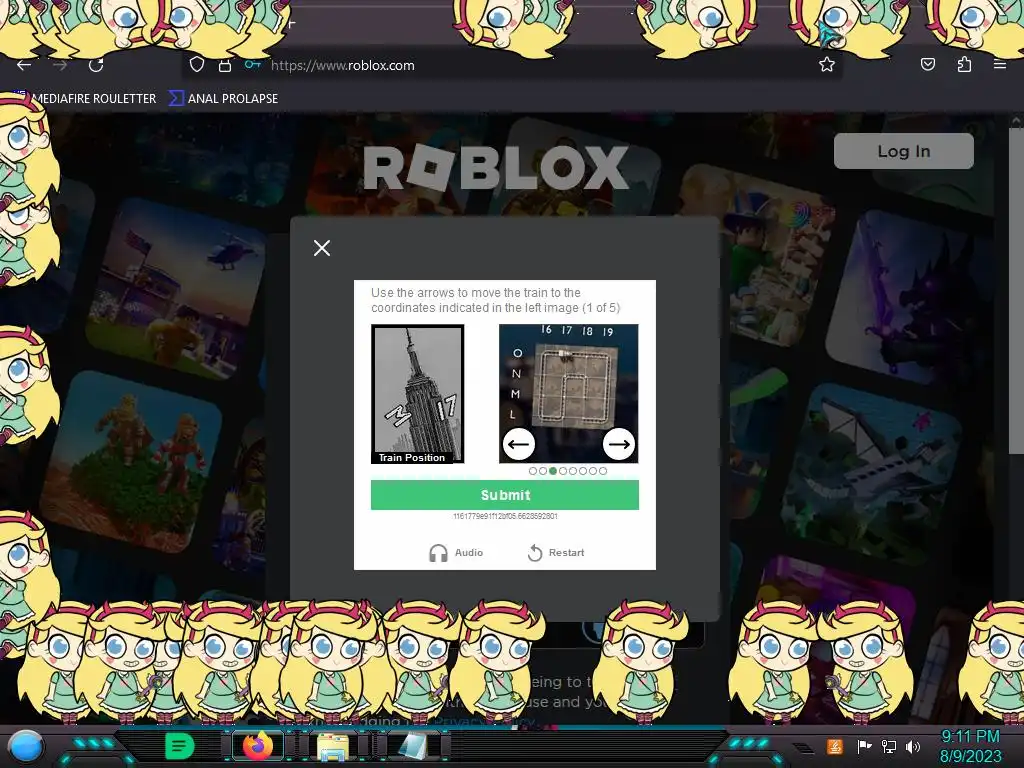The height and width of the screenshot is (768, 1024).
Task: Click the taskbar clock showing 9:11 PM
Action: 970,746
